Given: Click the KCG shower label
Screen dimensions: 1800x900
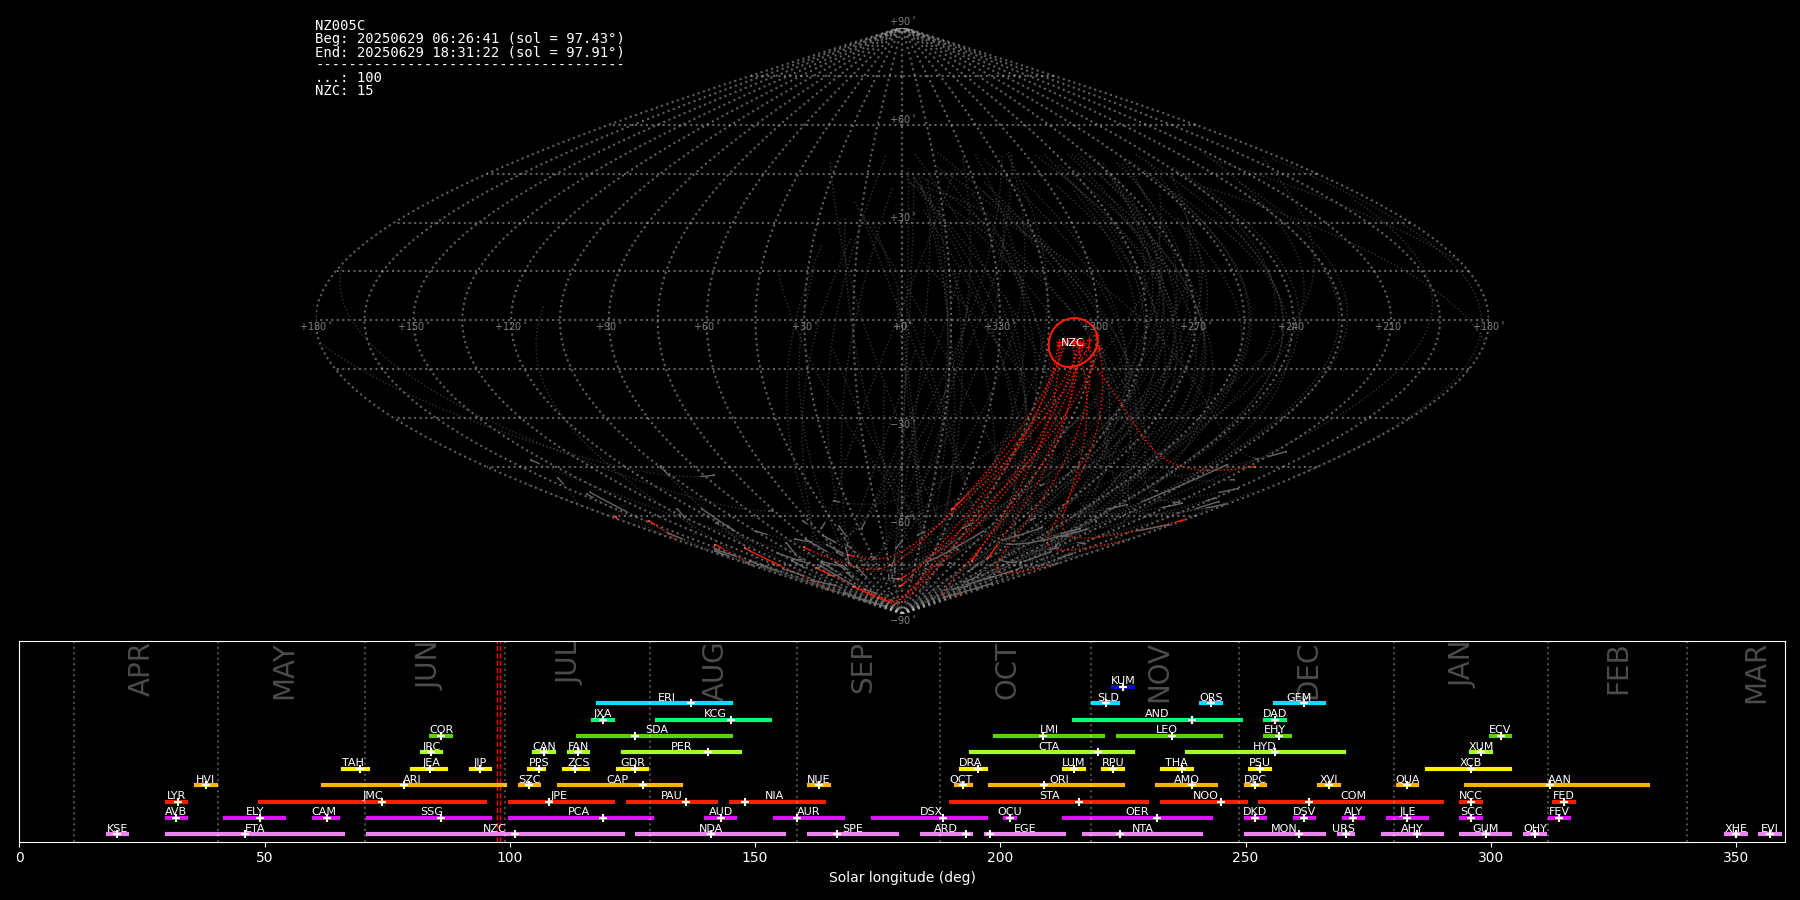Looking at the screenshot, I should 715,714.
